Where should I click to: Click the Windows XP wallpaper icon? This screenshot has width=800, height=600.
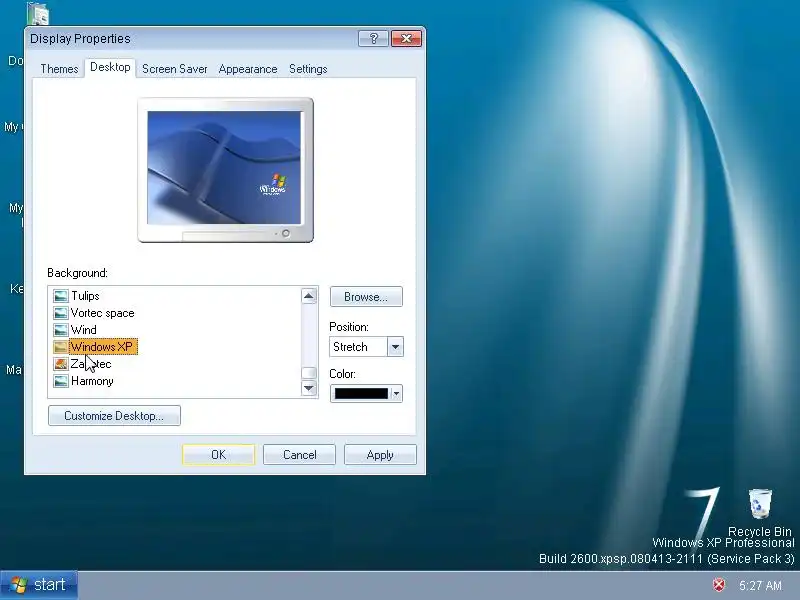(61, 347)
